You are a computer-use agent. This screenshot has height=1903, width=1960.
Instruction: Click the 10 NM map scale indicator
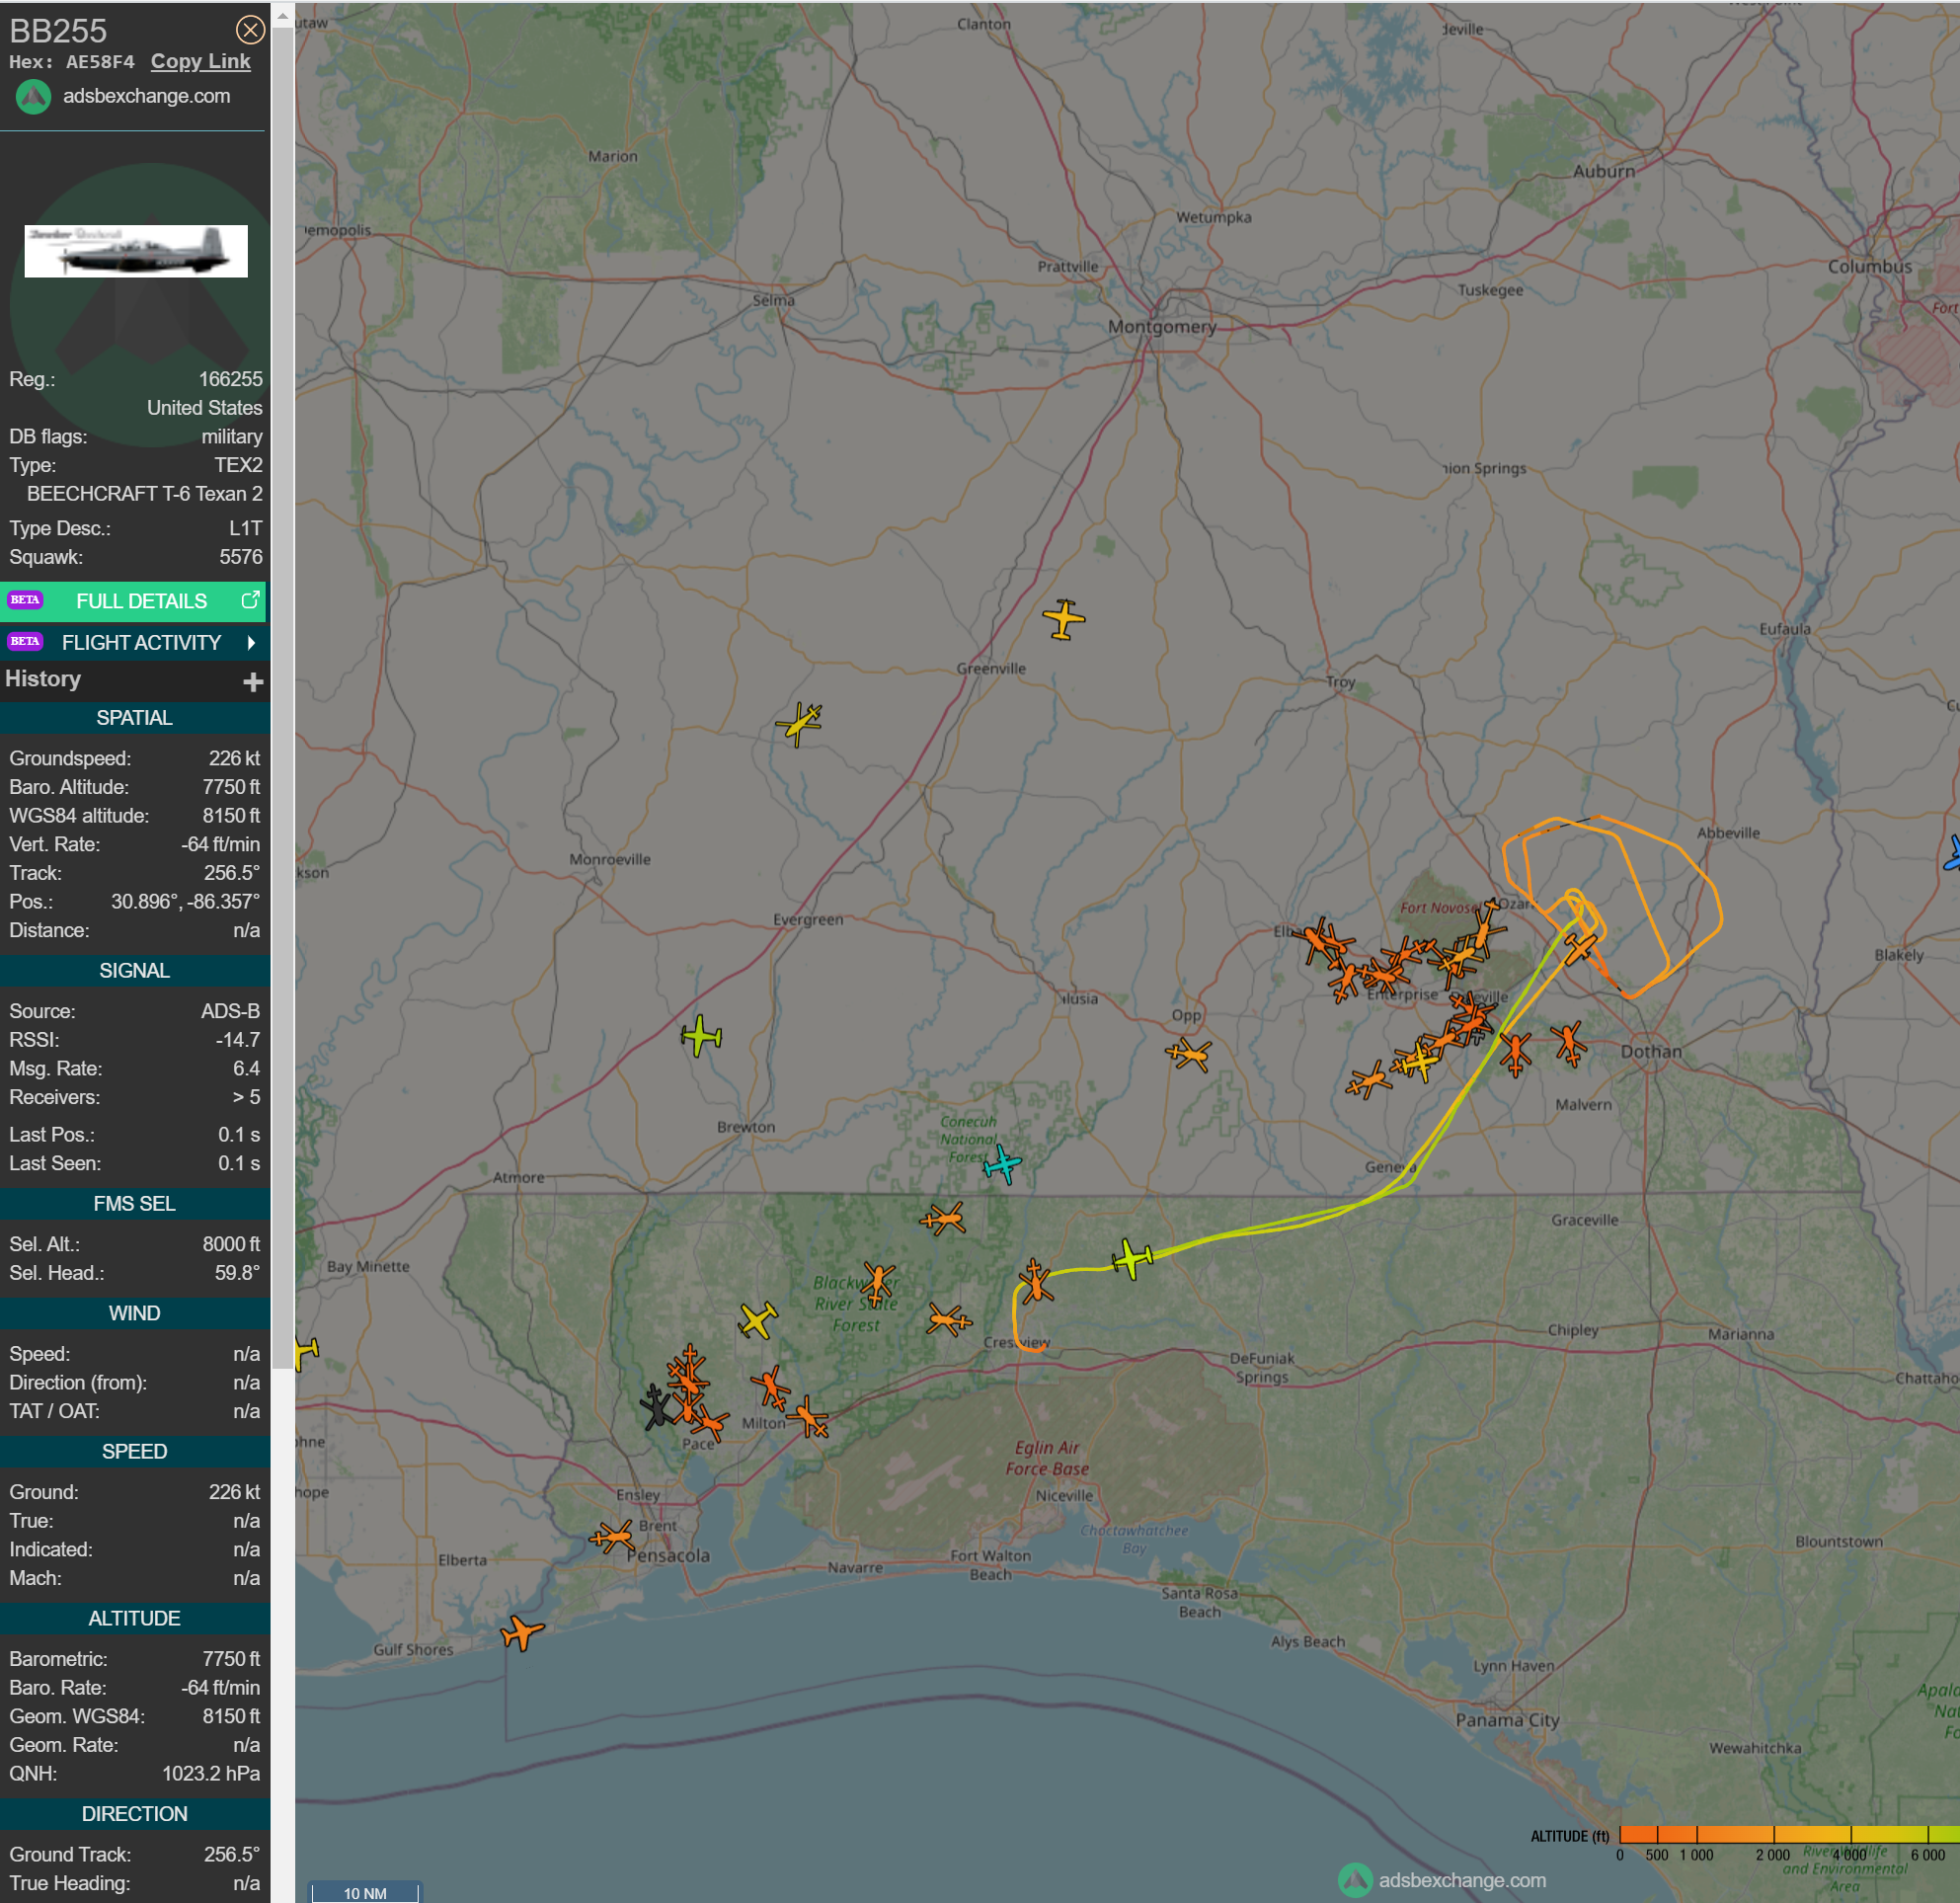coord(365,1892)
